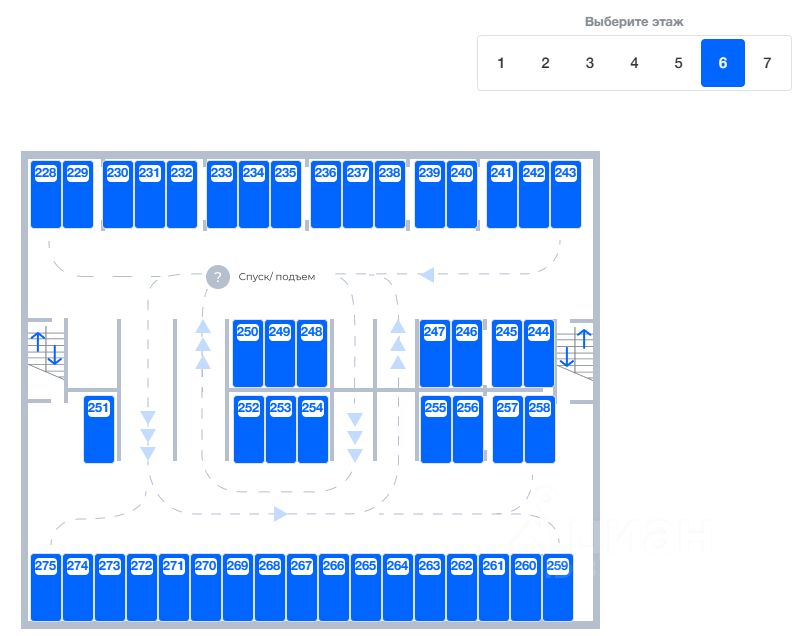Select floor 2 tab
The width and height of the screenshot is (800, 636).
[x=545, y=63]
